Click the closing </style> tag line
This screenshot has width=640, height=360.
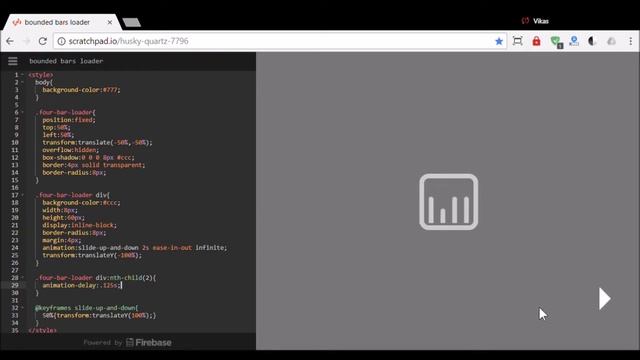[42, 330]
